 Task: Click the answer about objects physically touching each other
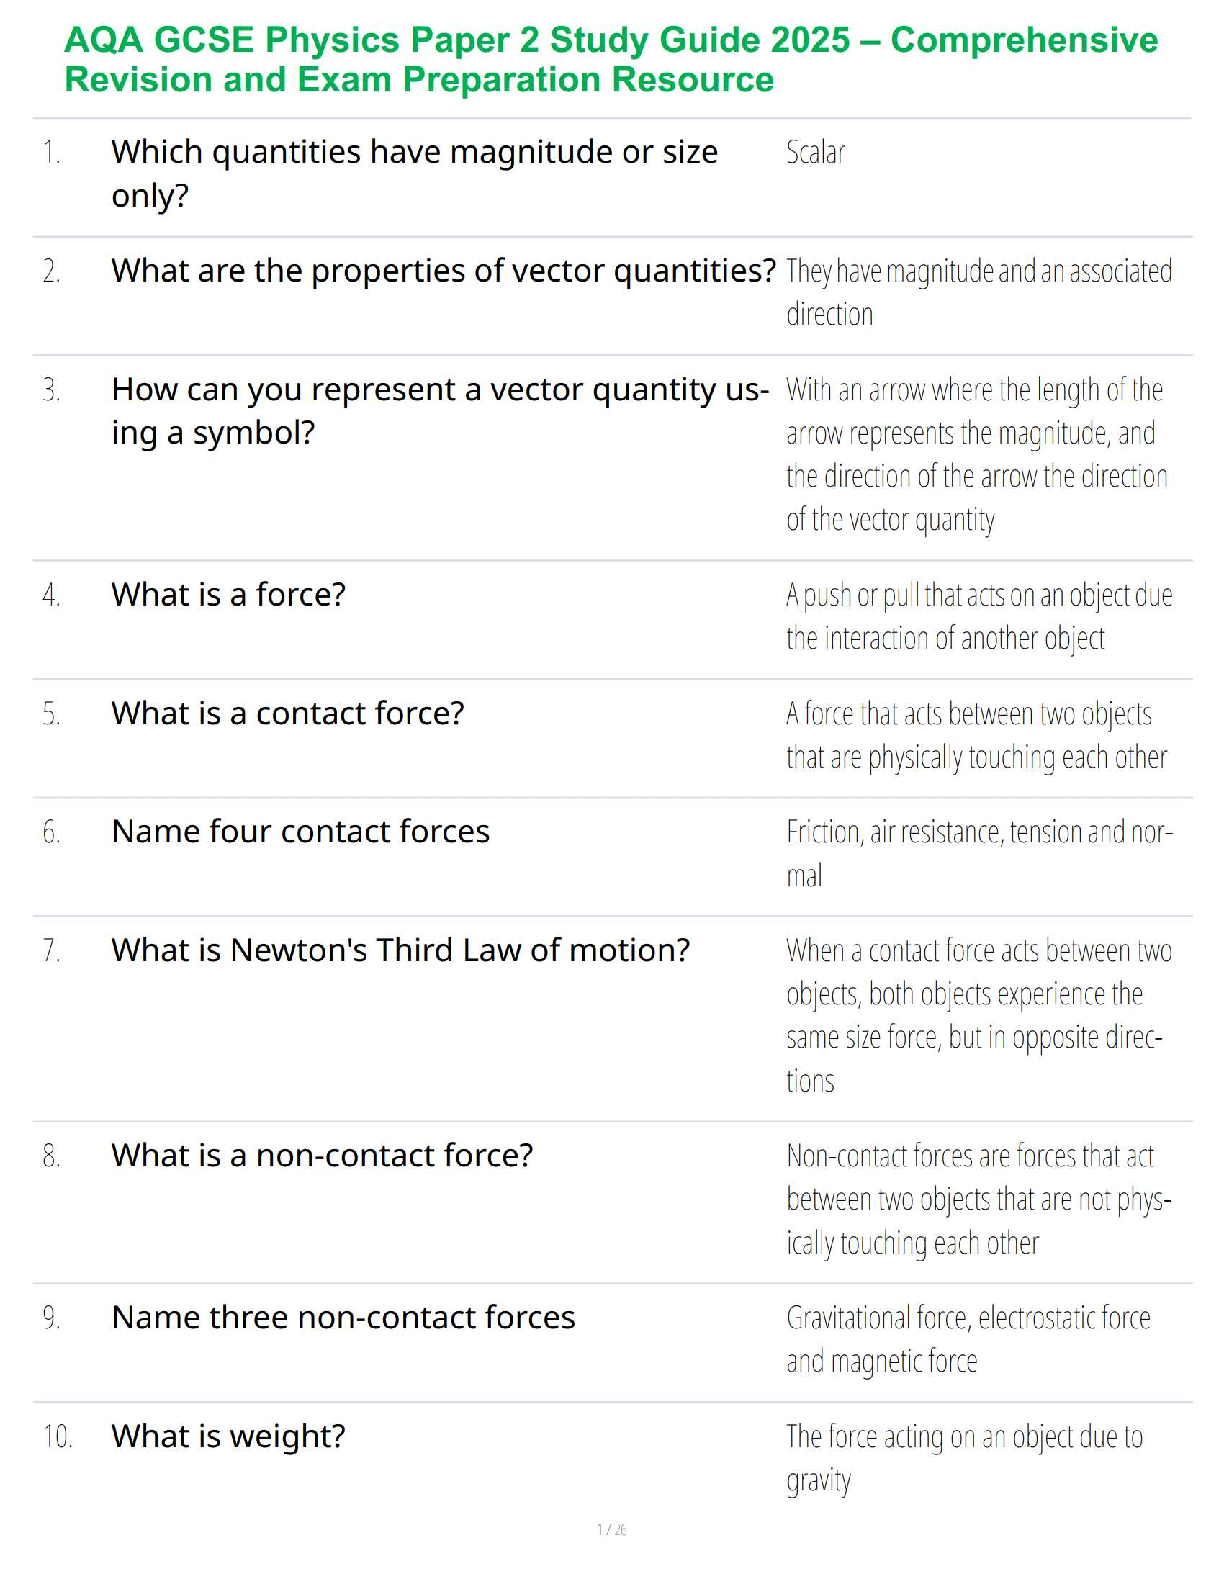pyautogui.click(x=976, y=735)
